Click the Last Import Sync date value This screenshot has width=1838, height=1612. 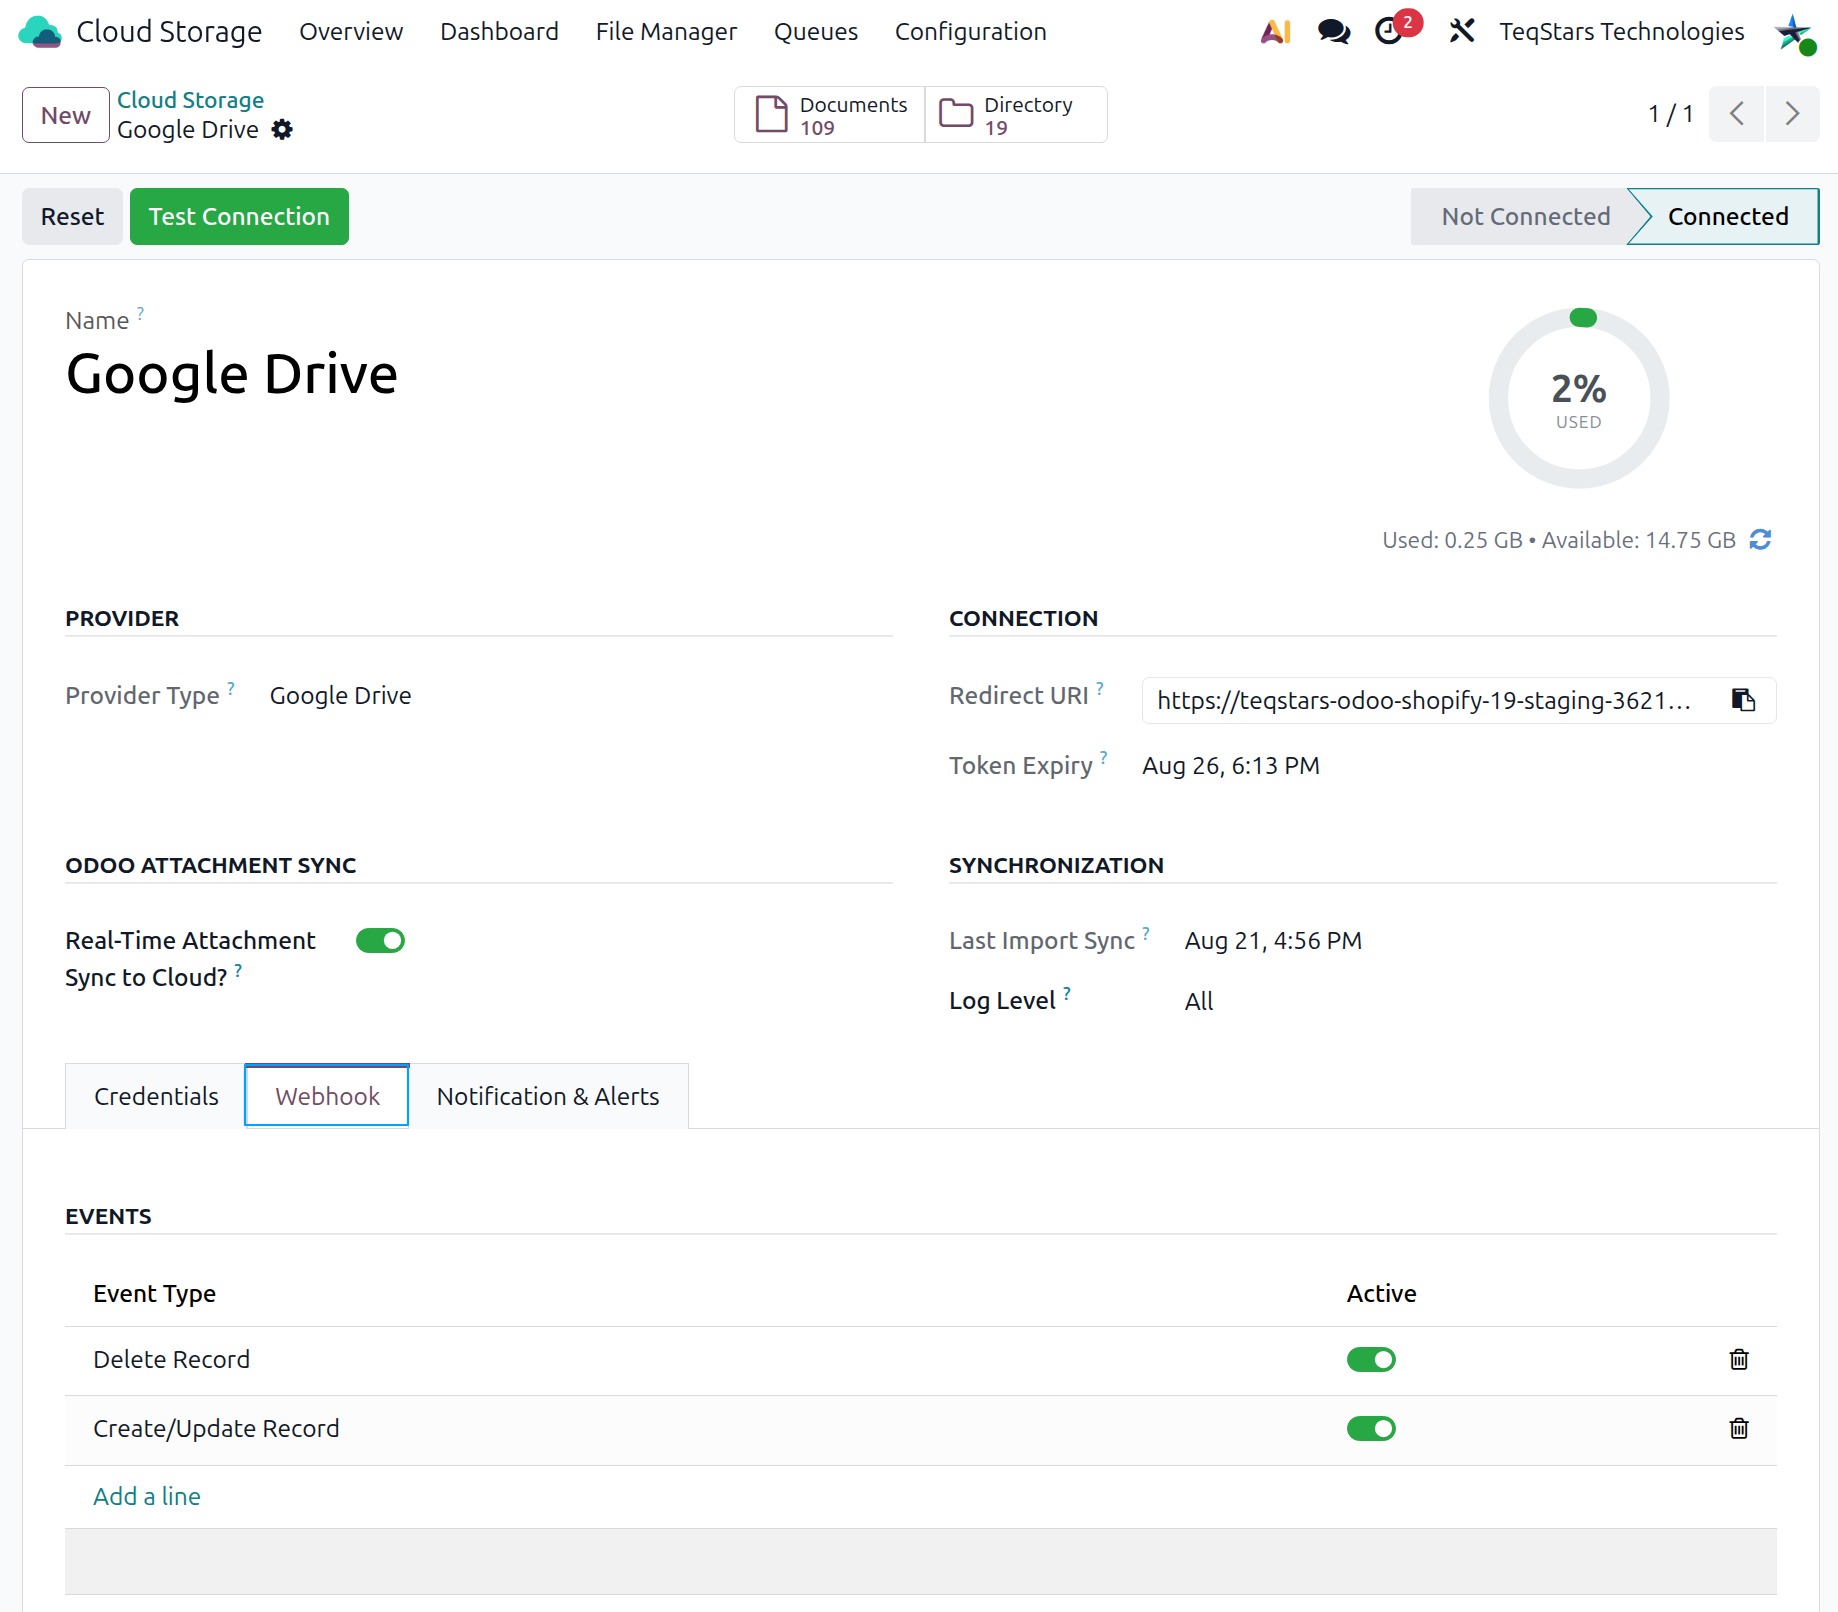tap(1273, 941)
